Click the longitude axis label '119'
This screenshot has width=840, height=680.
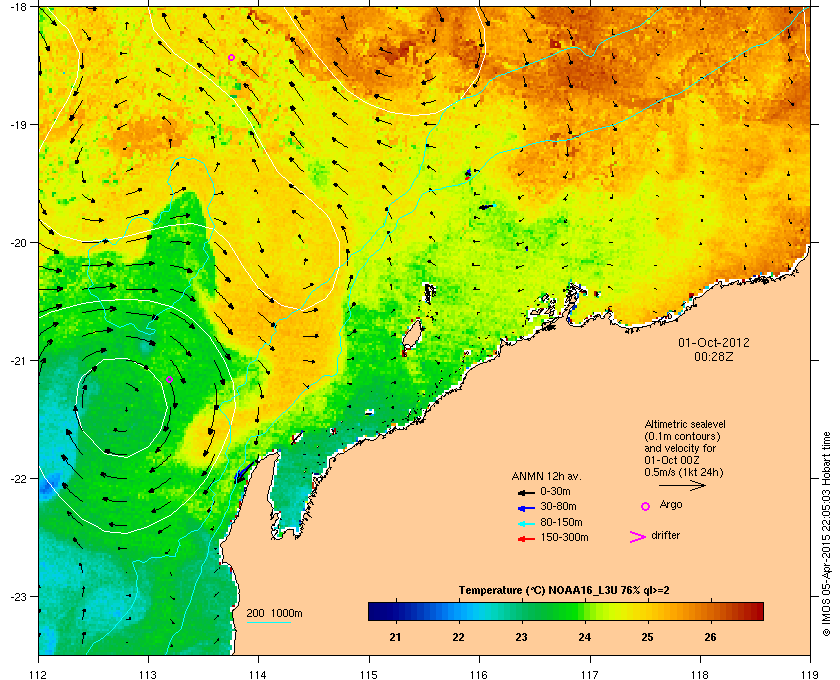tap(810, 675)
